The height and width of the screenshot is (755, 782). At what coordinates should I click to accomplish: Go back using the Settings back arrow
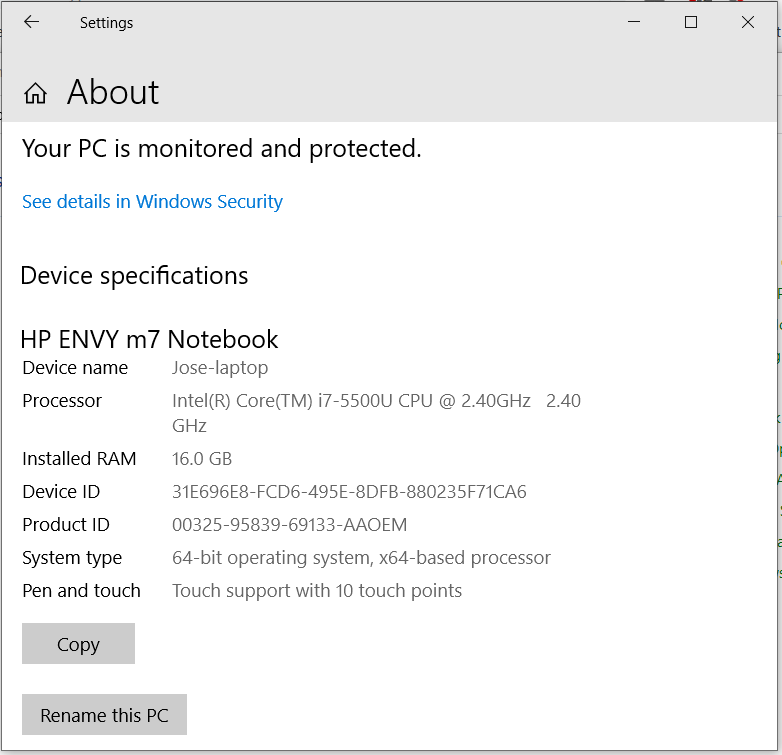31,22
